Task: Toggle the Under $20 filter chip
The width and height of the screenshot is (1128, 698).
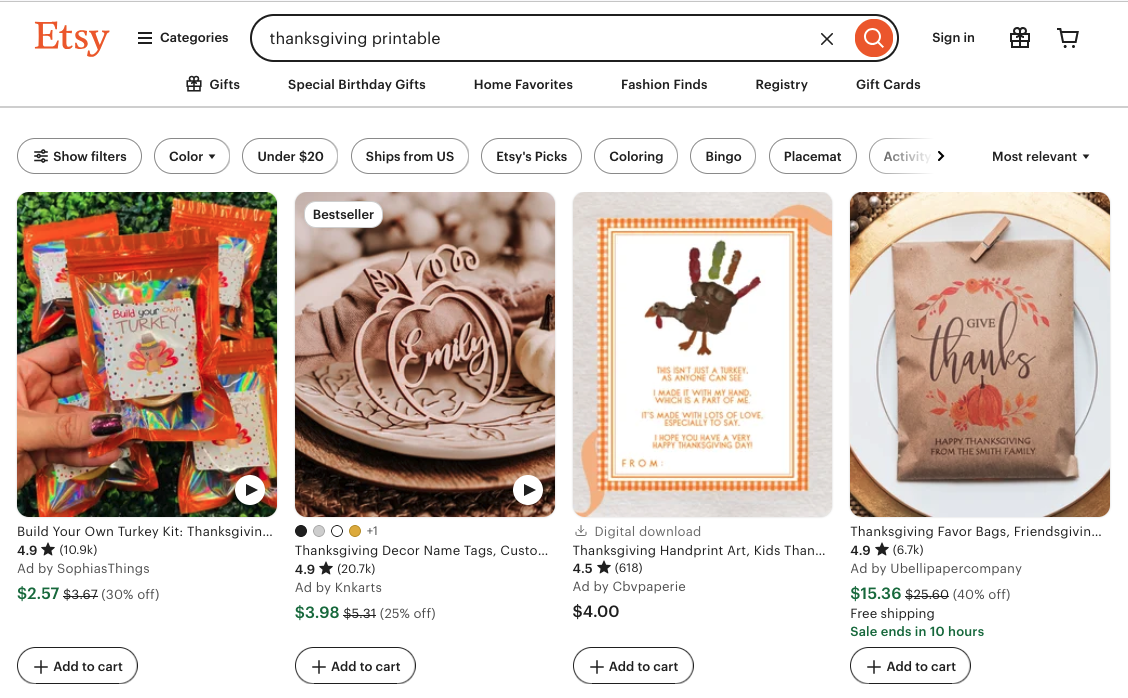Action: (x=290, y=156)
